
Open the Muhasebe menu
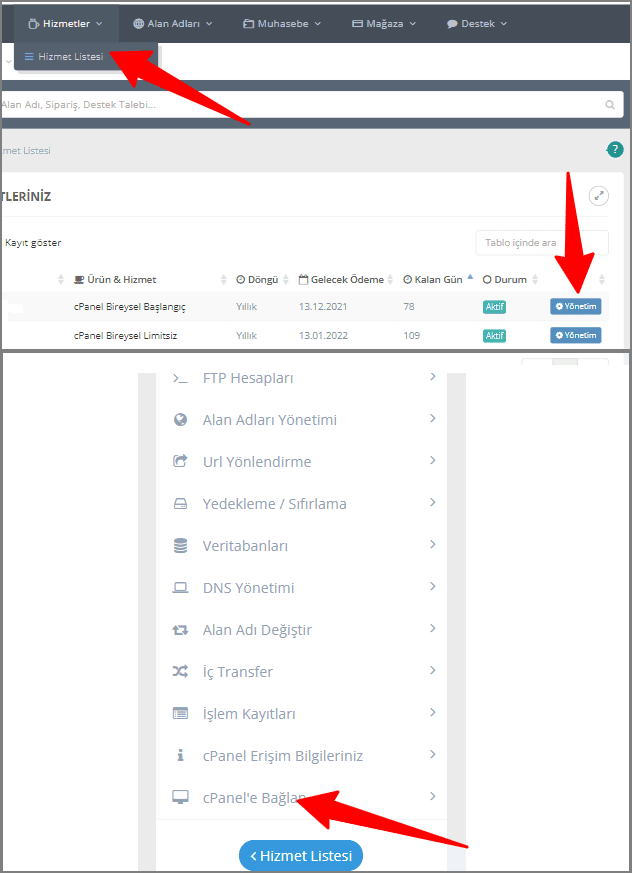click(x=282, y=24)
